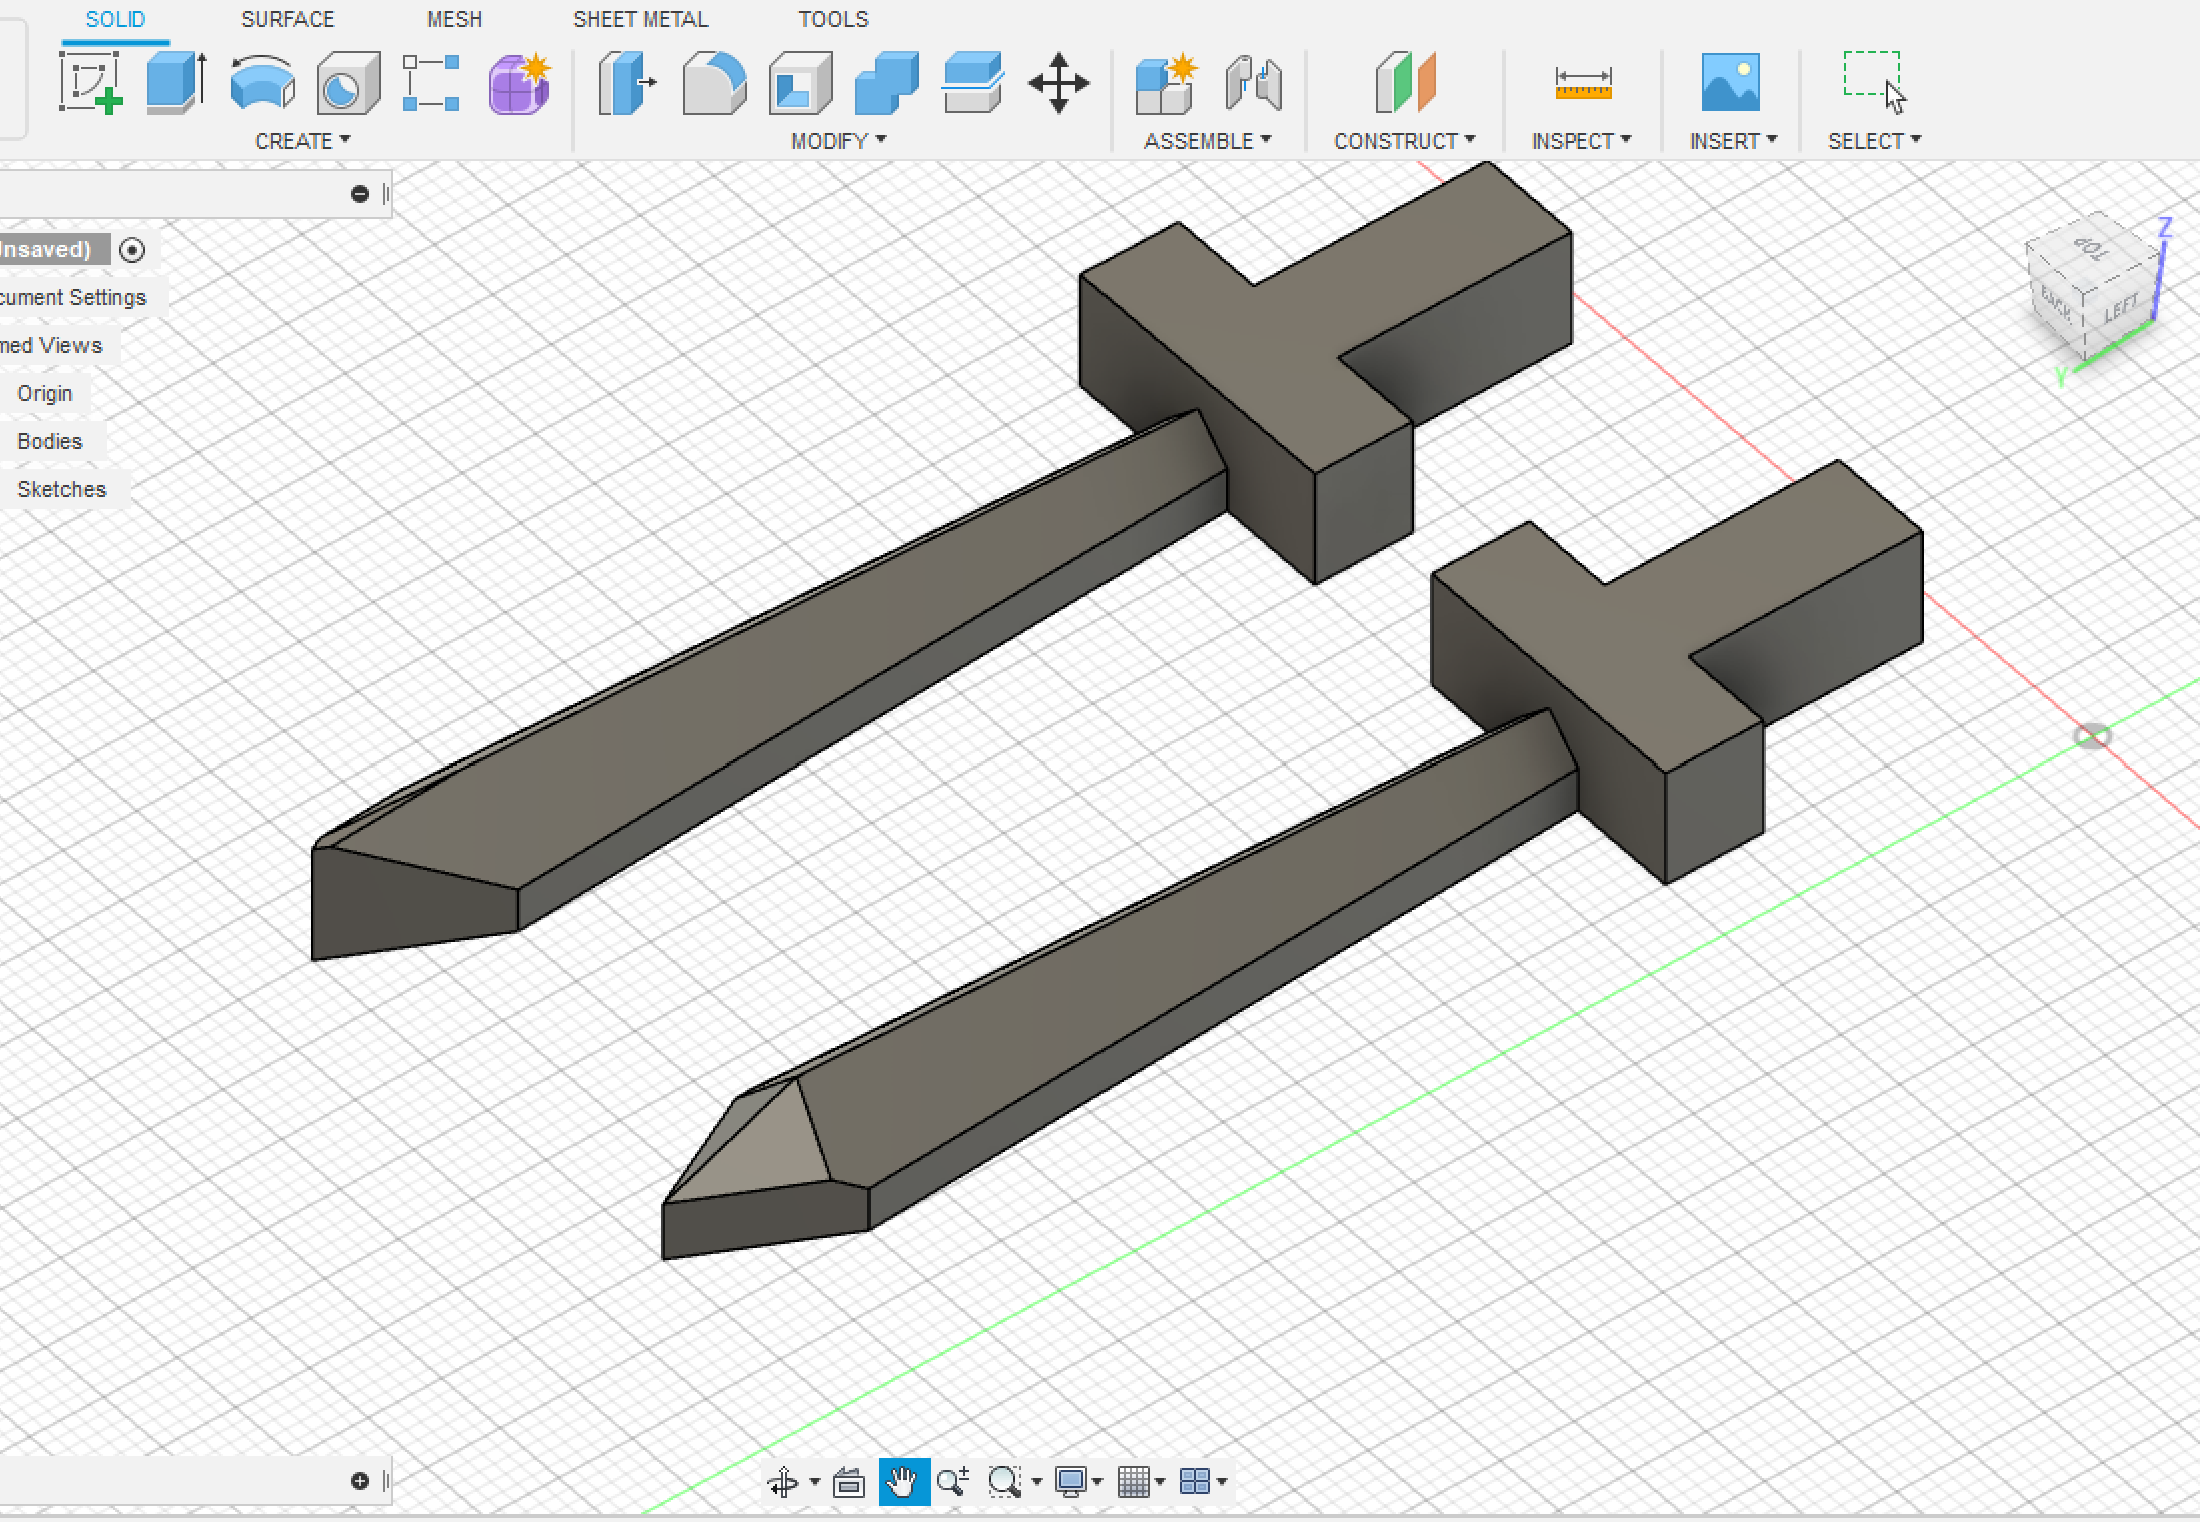Select the Origin browser item
Image resolution: width=2200 pixels, height=1522 pixels.
tap(45, 393)
